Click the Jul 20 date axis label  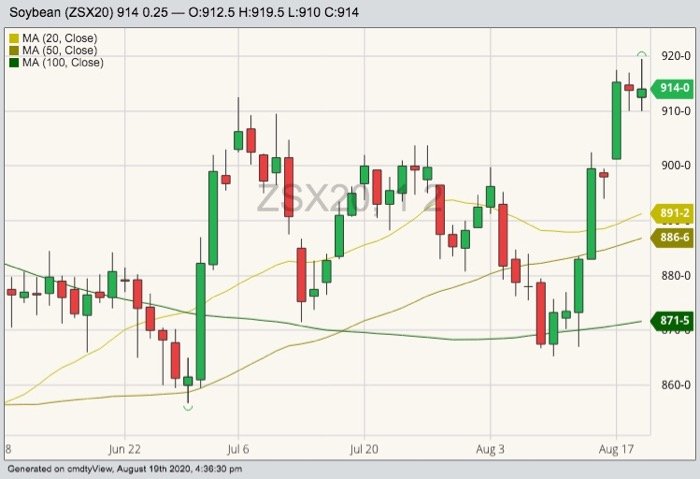364,449
